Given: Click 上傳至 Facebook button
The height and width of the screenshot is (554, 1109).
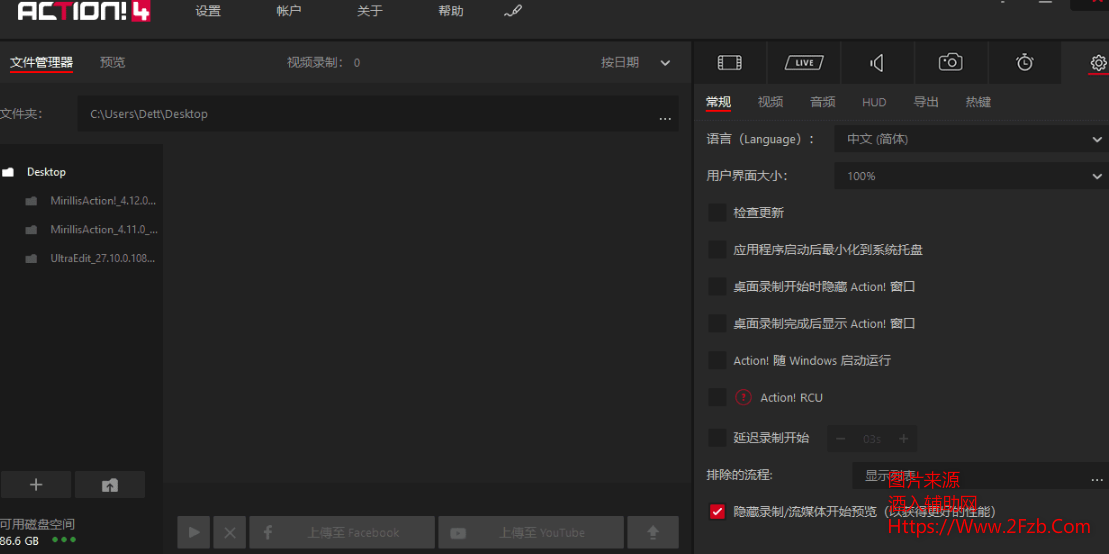Looking at the screenshot, I should [x=342, y=533].
